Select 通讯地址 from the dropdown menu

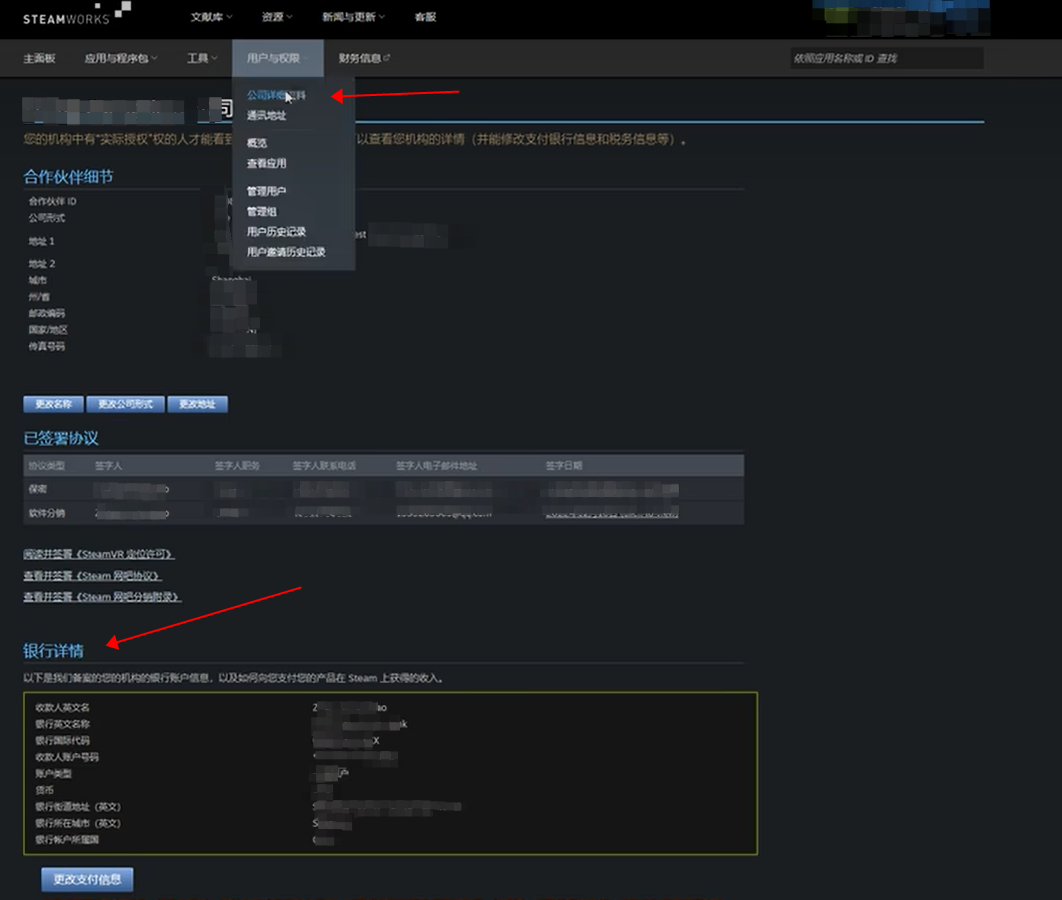click(x=266, y=116)
